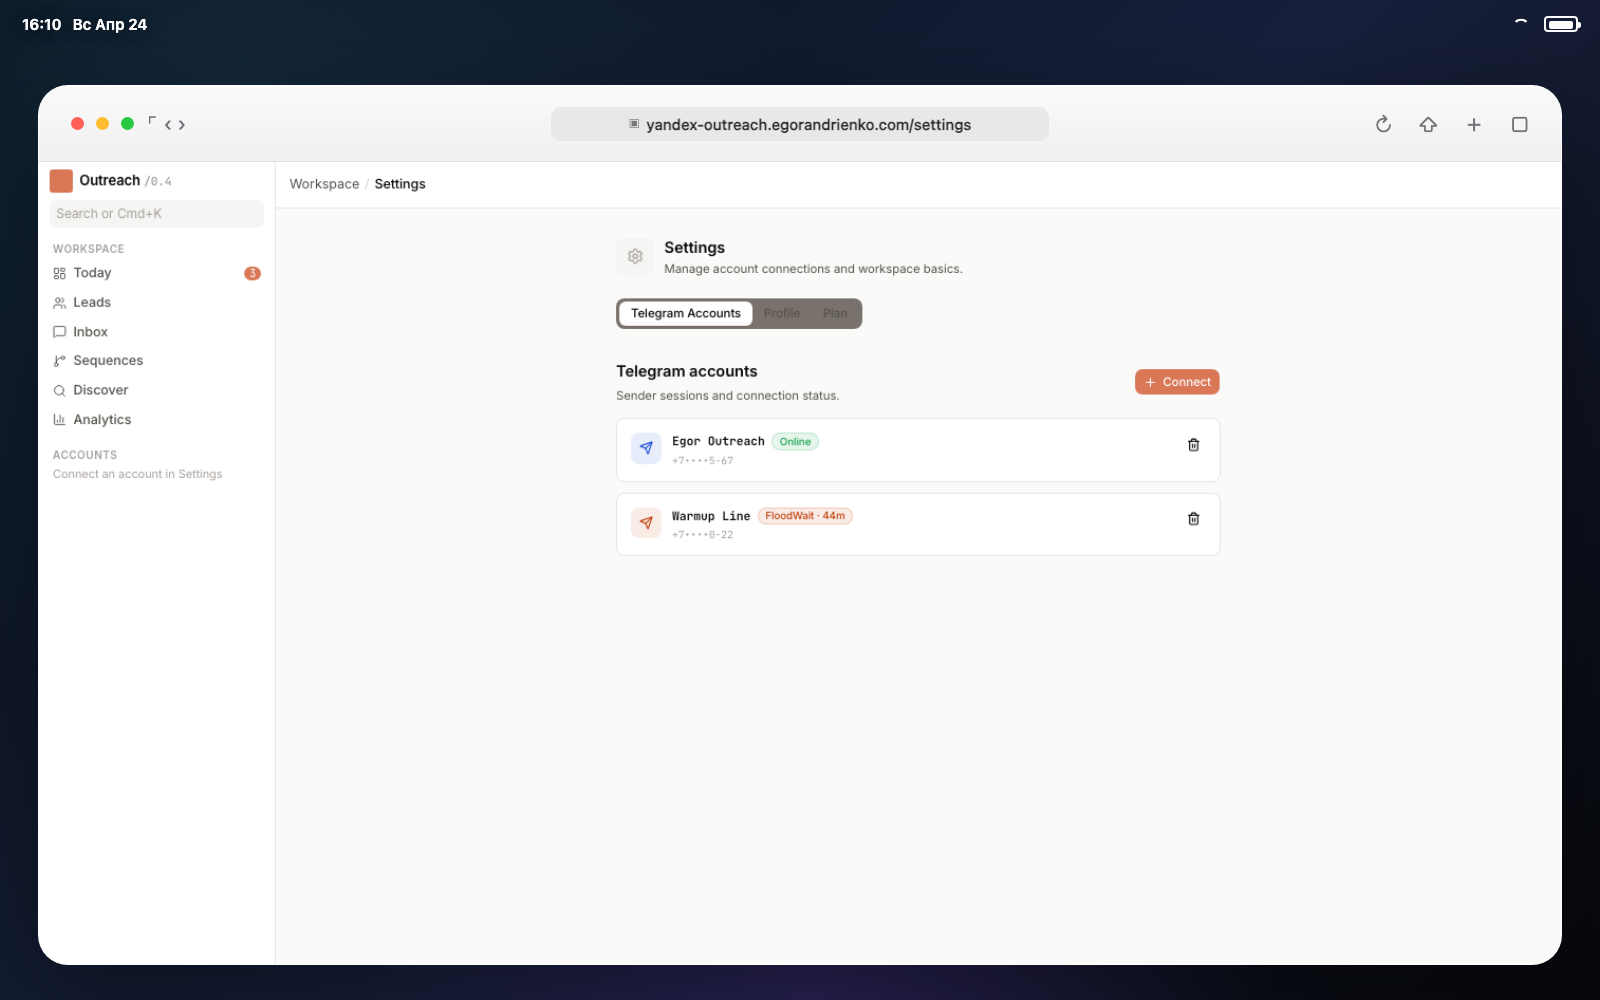The image size is (1600, 1000).
Task: Click the Outreach app name
Action: click(x=110, y=181)
